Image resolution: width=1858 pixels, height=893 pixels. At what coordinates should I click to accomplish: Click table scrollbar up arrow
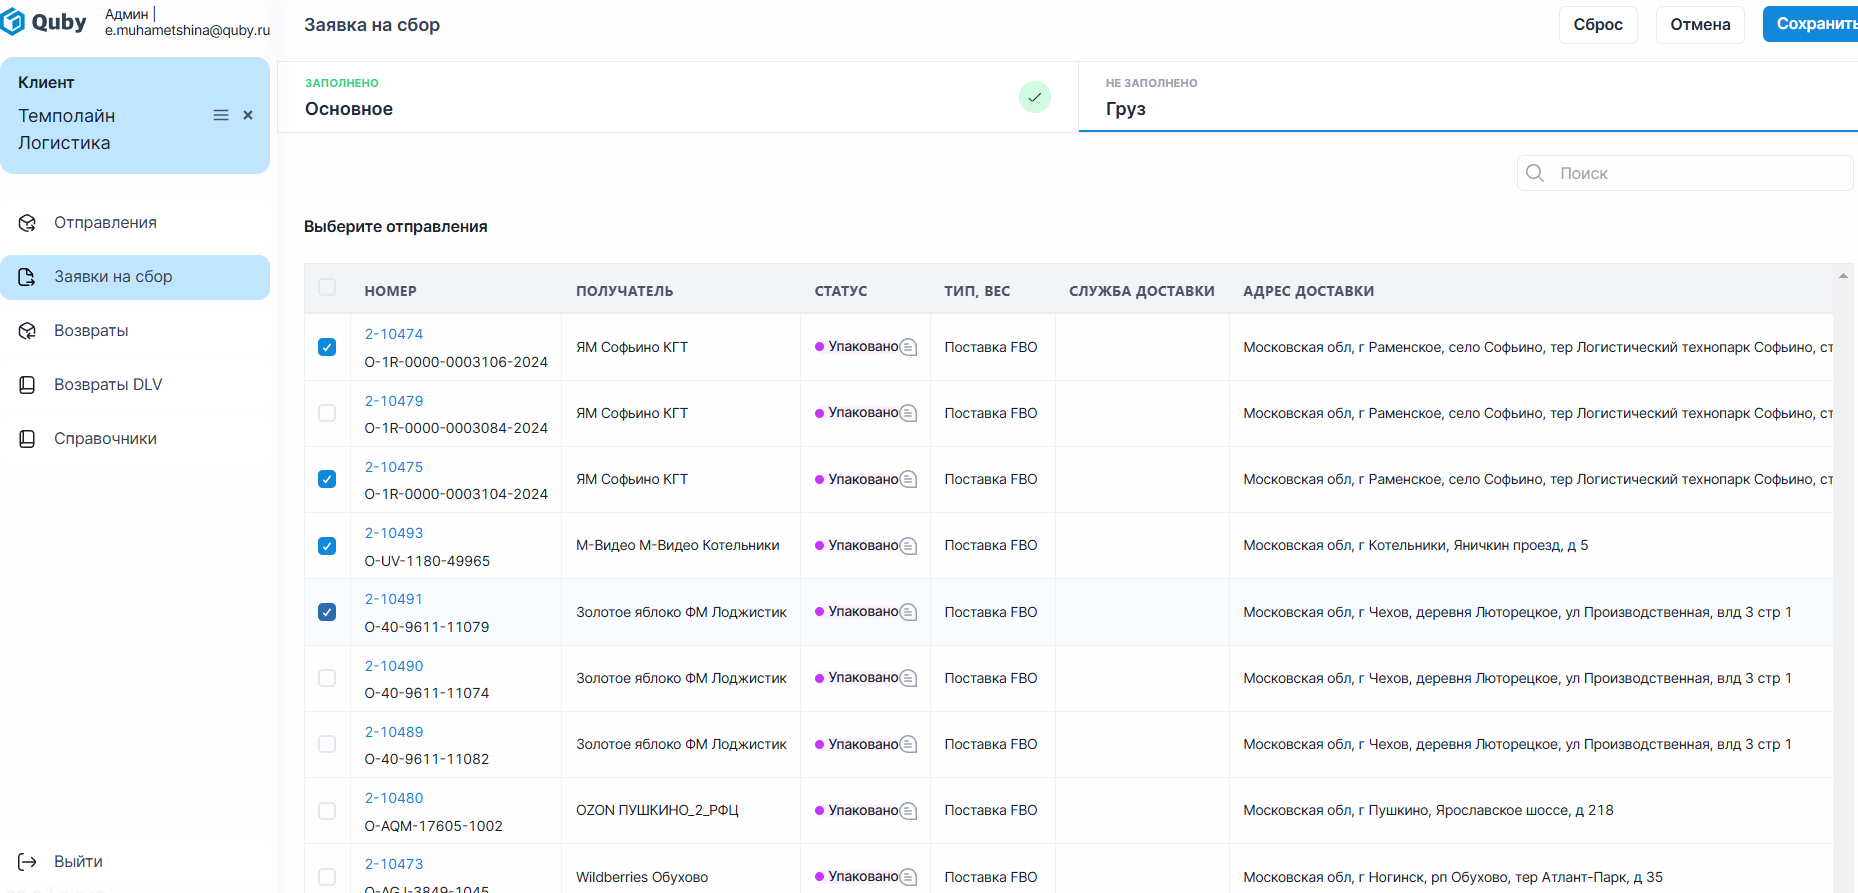pos(1843,276)
